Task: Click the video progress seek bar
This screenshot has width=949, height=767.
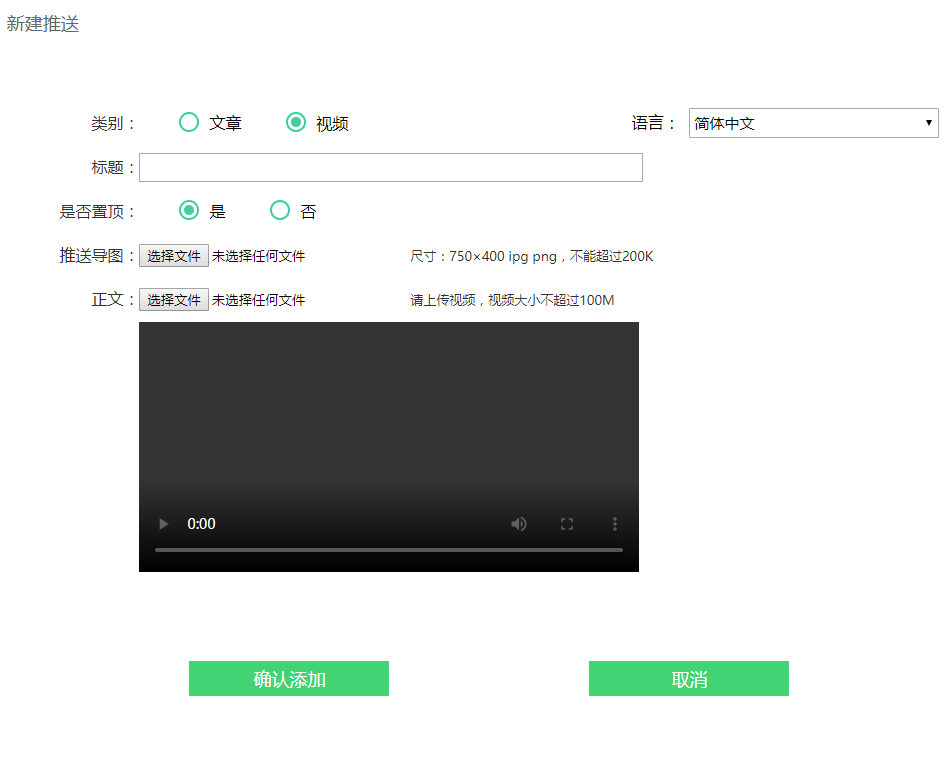Action: (389, 550)
